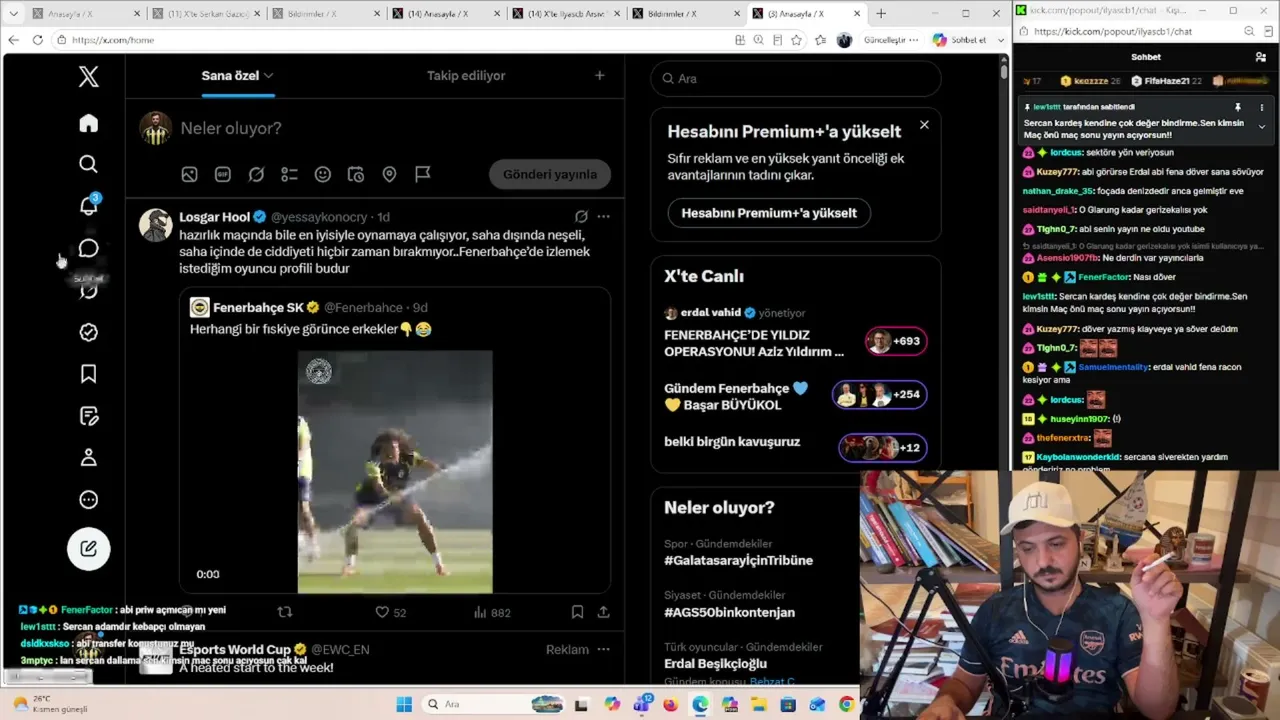Open the Sohbet et Copilot button

pos(960,40)
